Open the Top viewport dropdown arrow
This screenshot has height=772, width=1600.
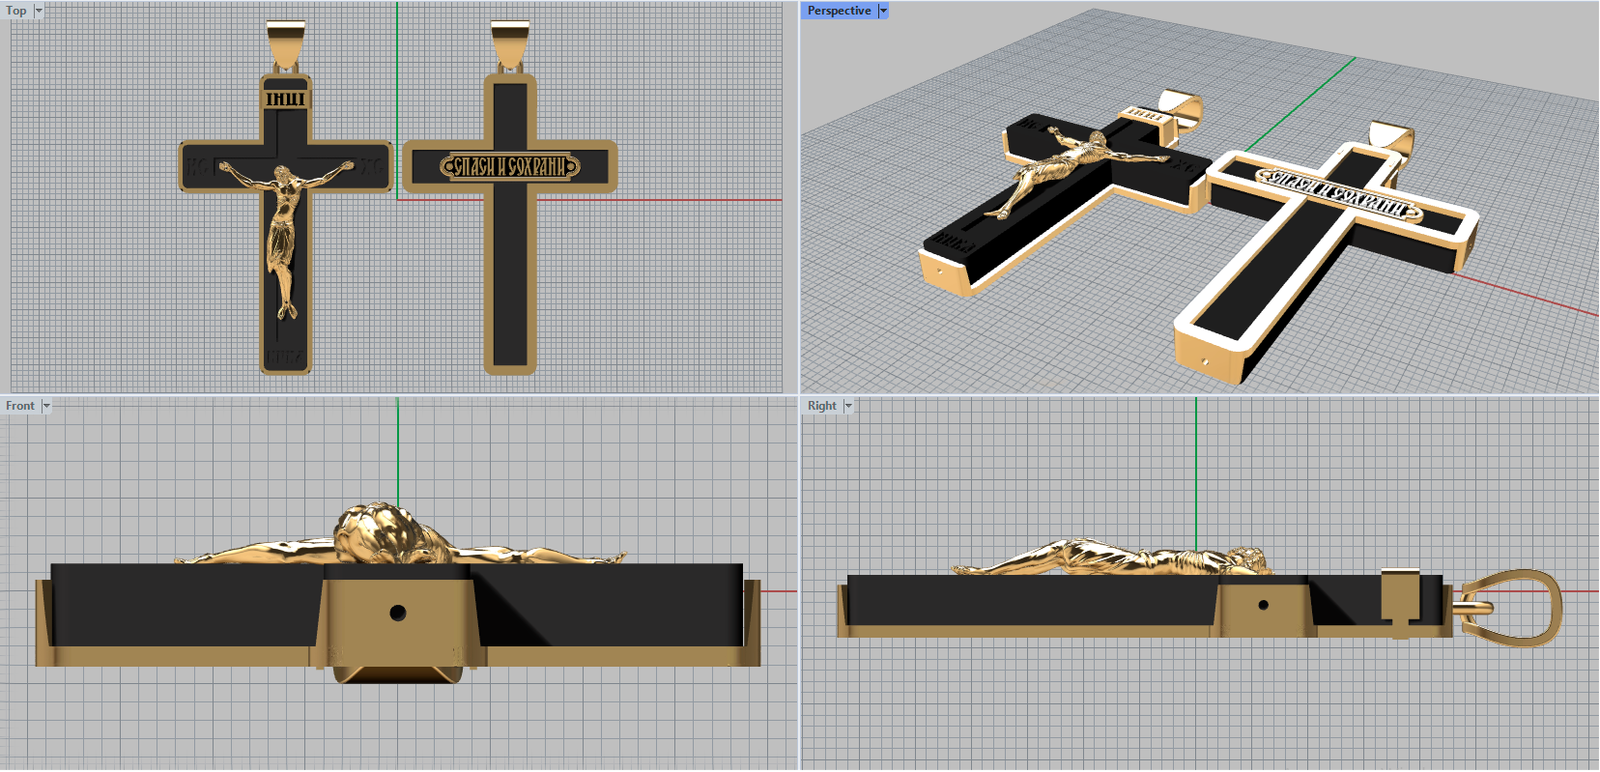coord(39,11)
